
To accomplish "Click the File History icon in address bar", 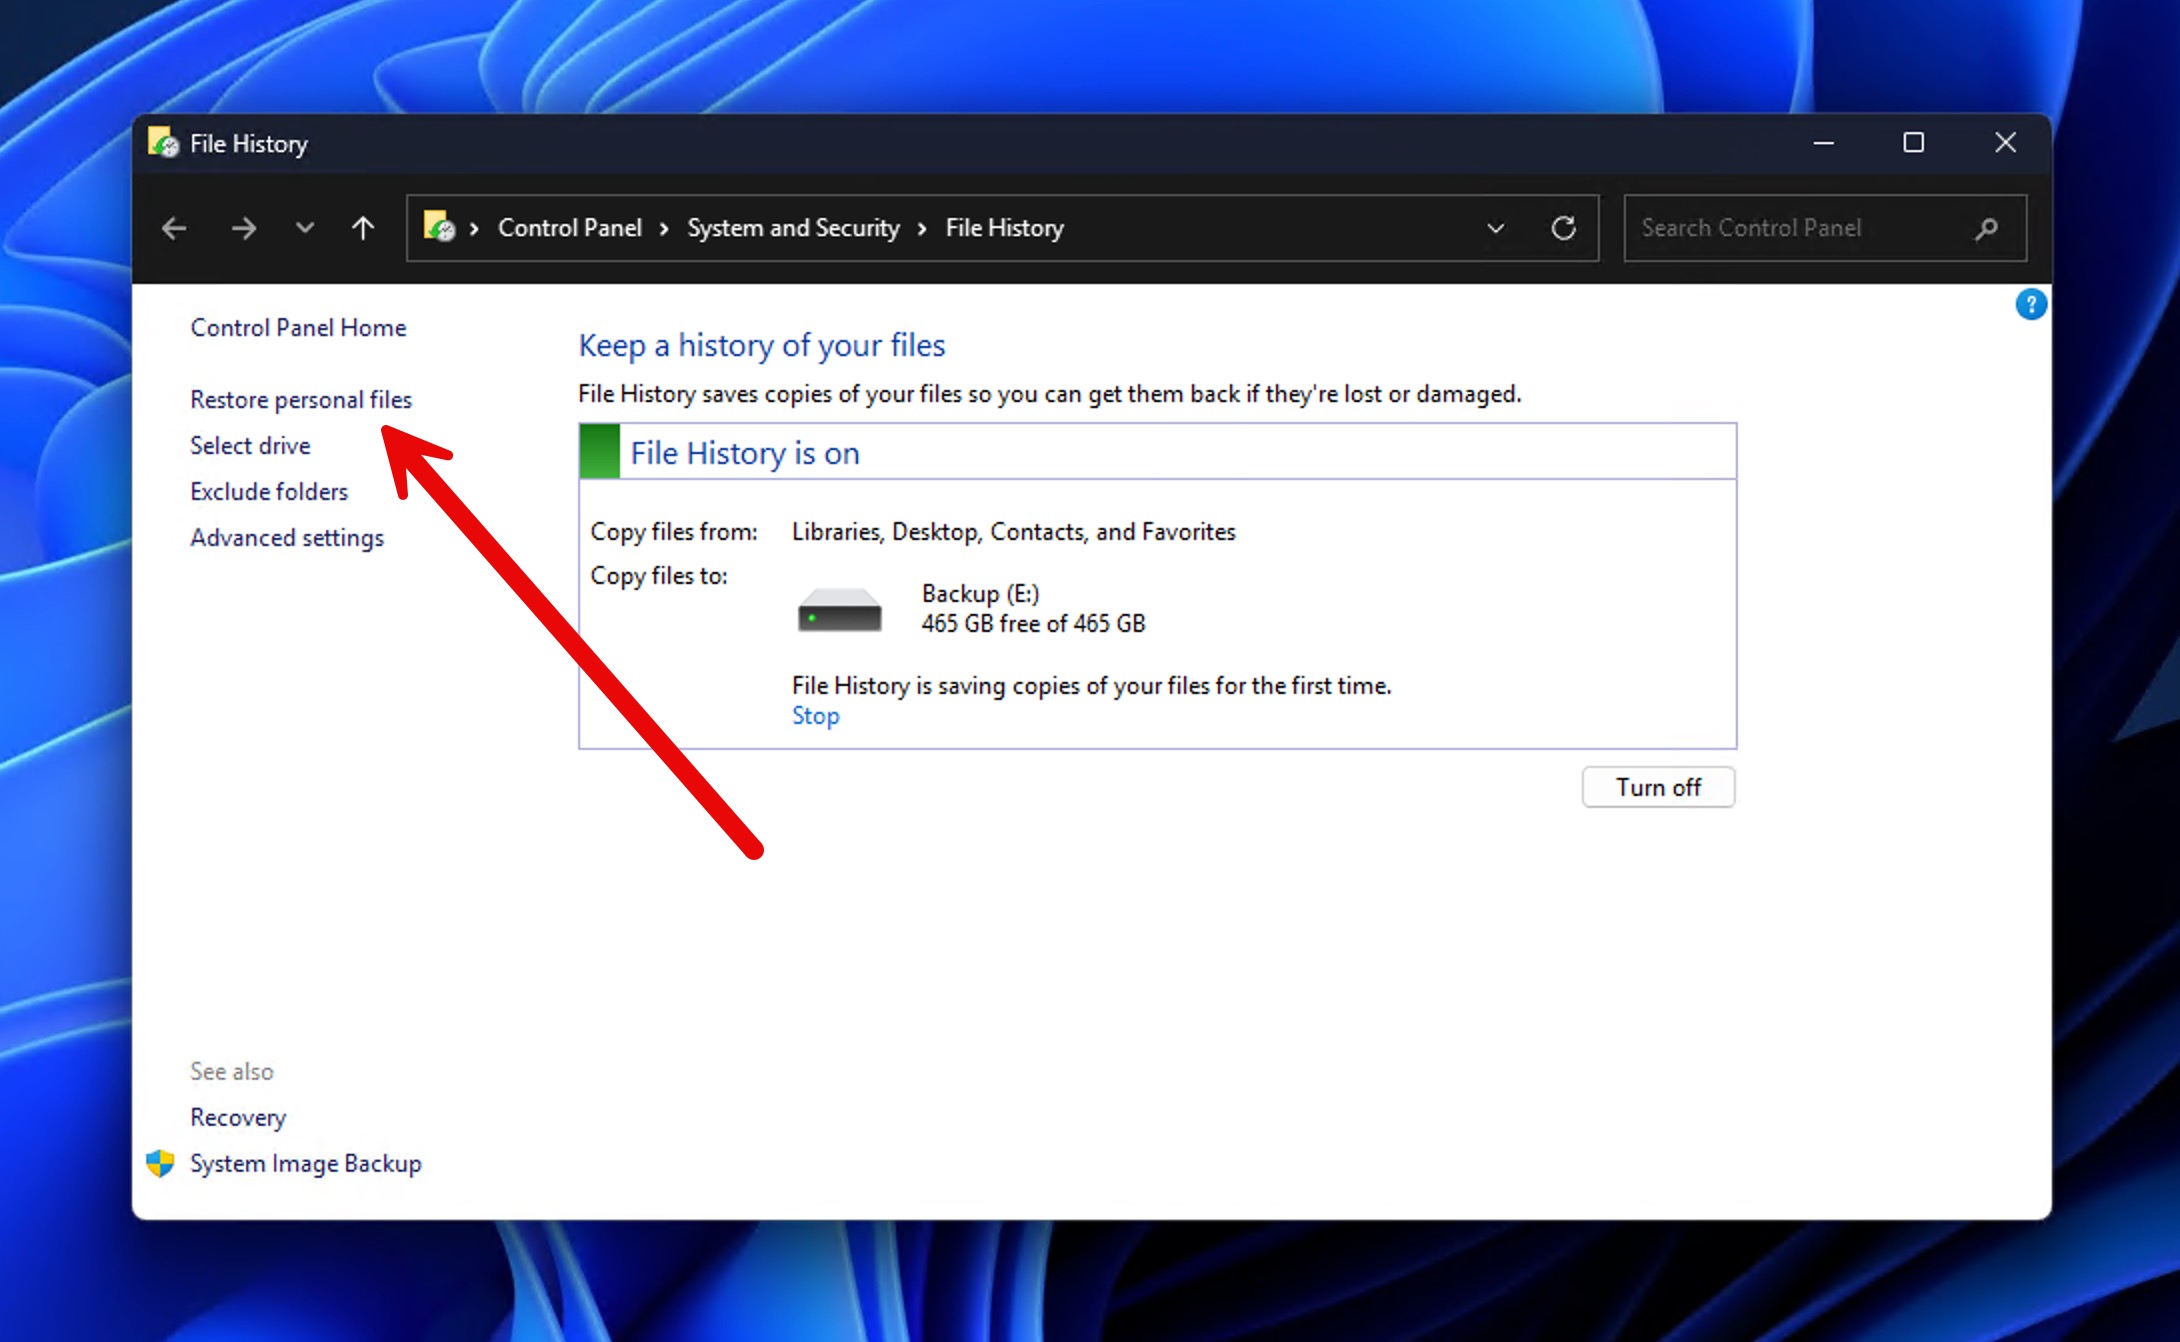I will 439,227.
